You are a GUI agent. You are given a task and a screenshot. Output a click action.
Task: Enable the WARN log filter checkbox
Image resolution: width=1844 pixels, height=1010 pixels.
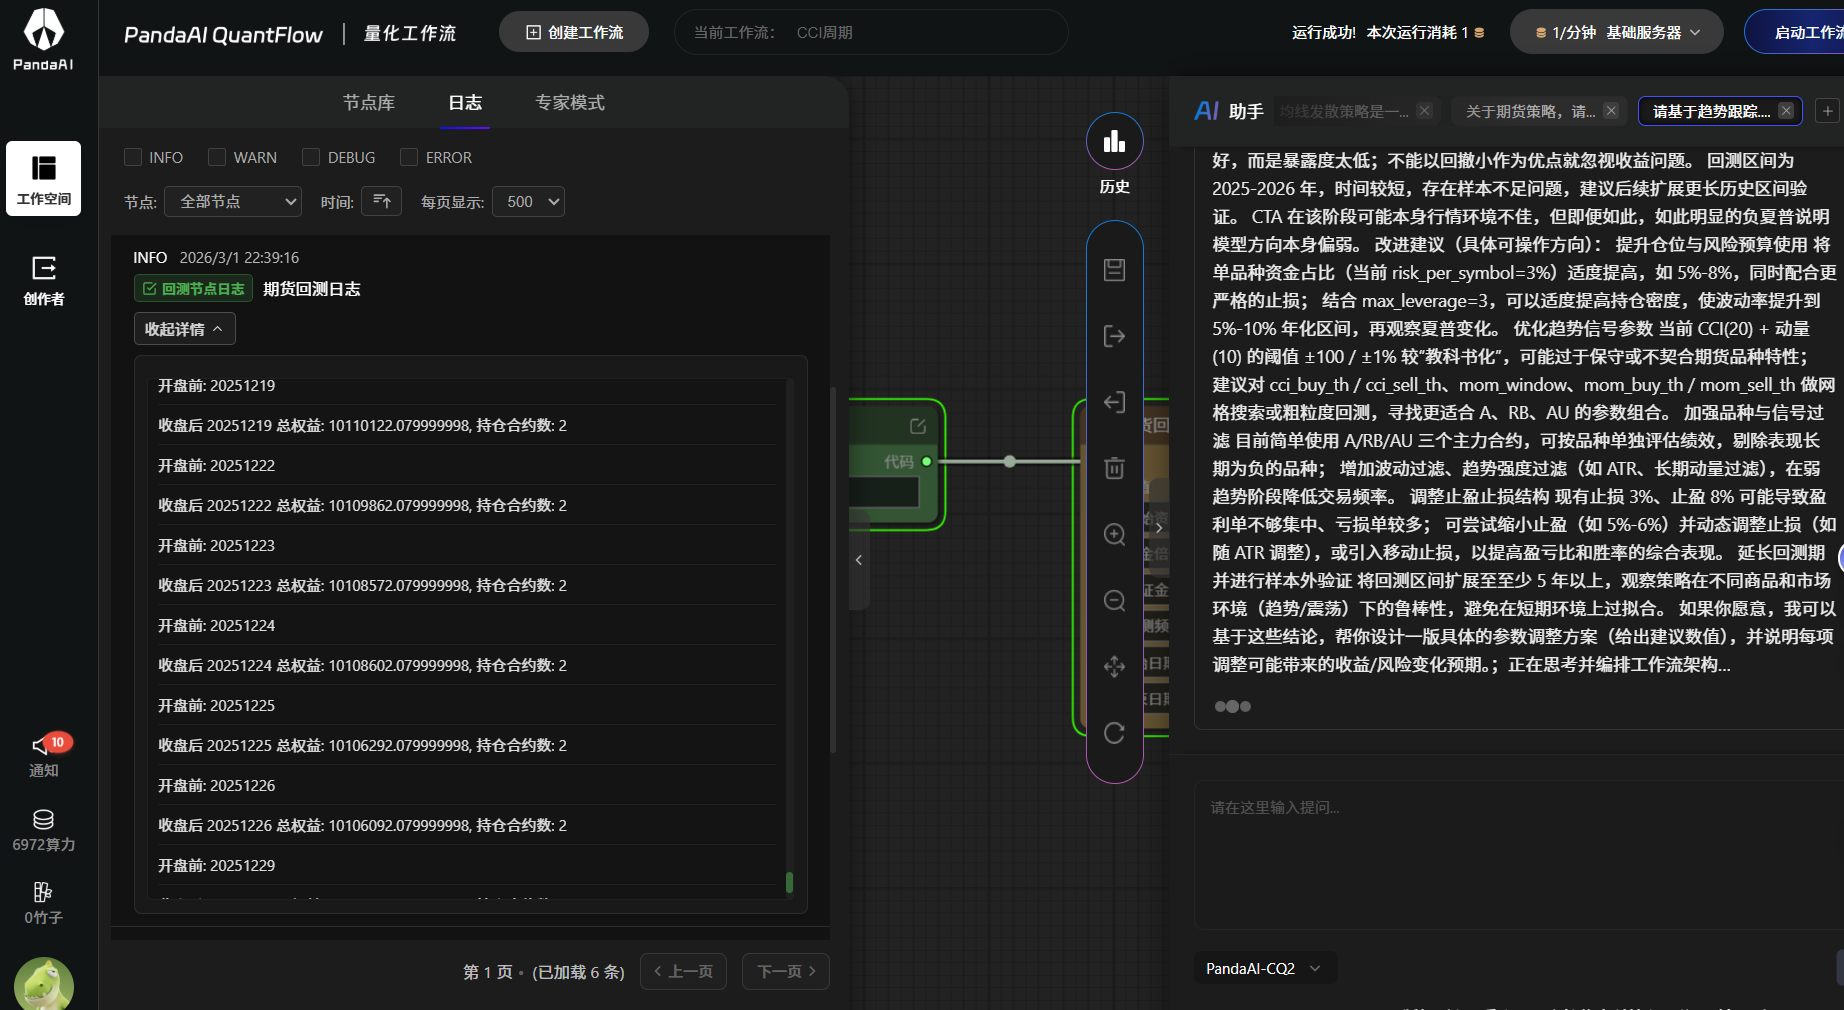click(217, 157)
